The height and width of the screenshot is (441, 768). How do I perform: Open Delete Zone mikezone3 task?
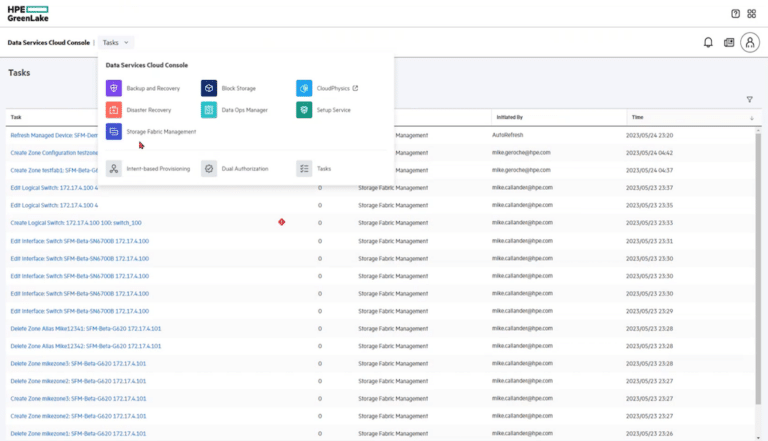click(x=78, y=364)
